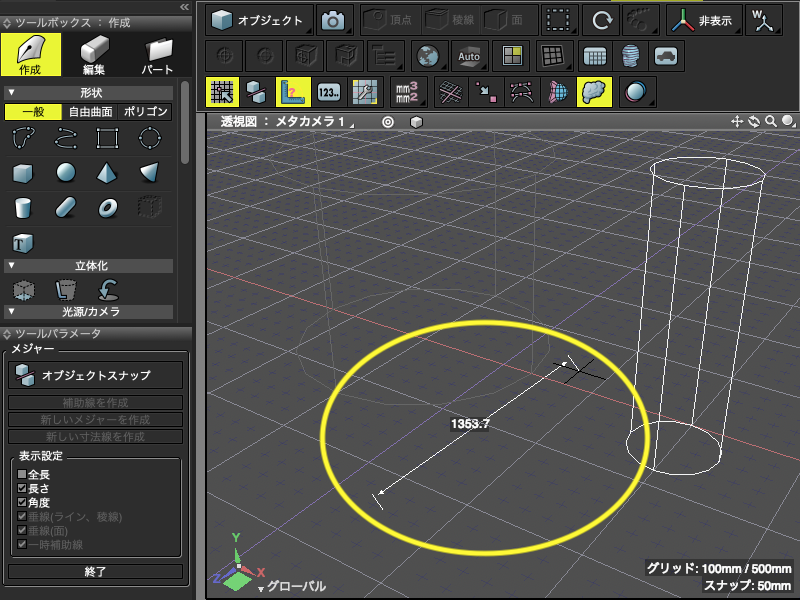Click the ツールパラメータ panel header
This screenshot has width=800, height=600.
96,334
